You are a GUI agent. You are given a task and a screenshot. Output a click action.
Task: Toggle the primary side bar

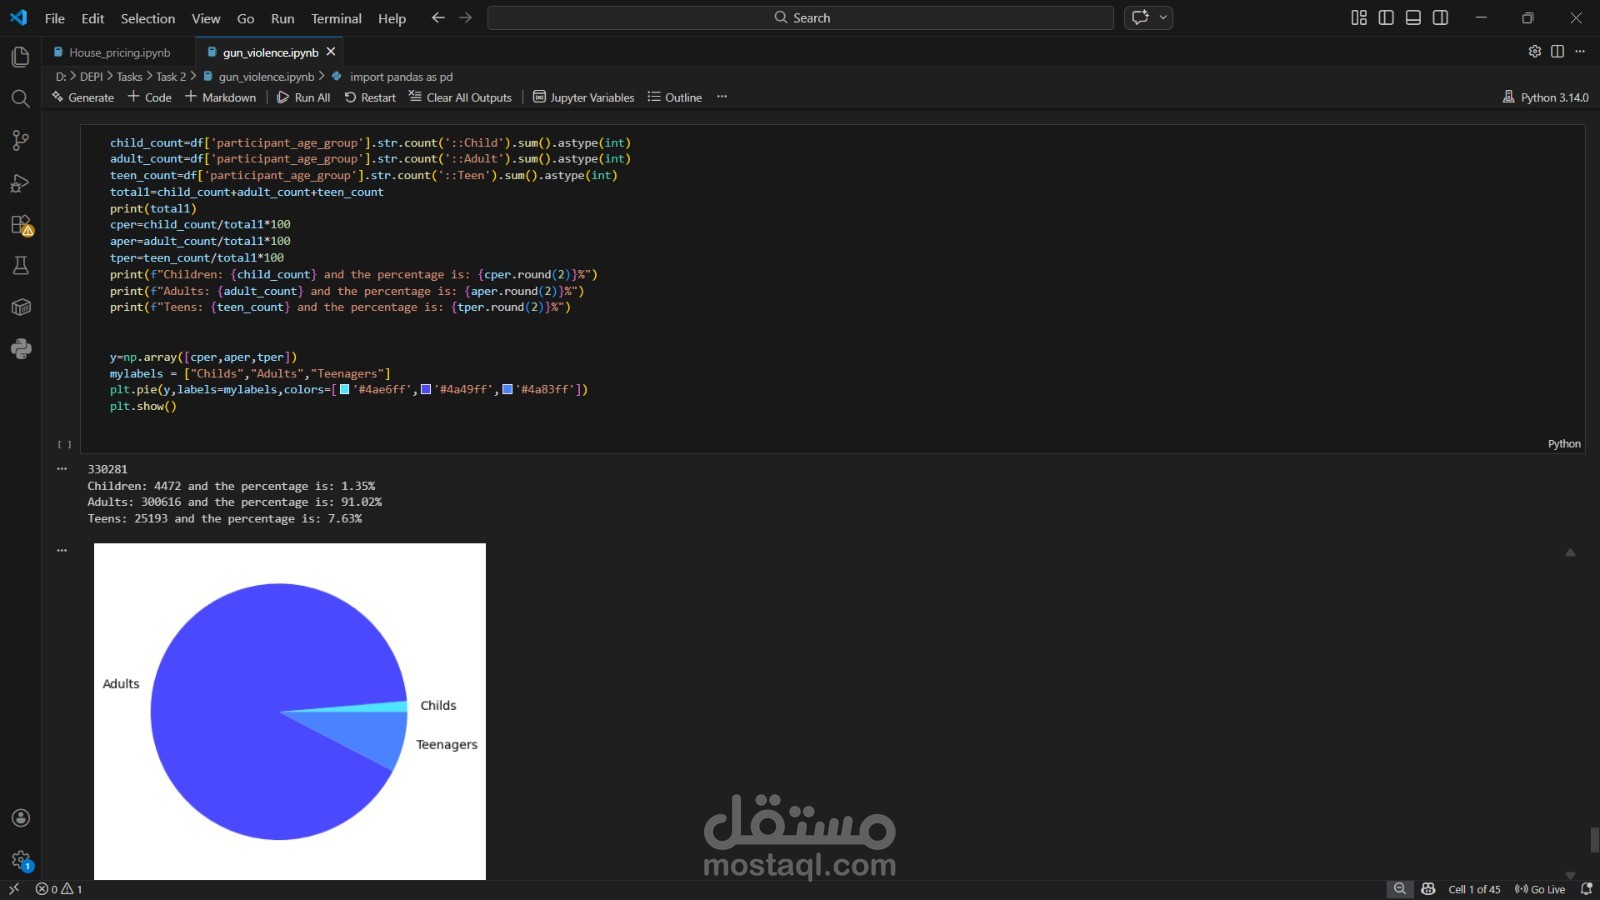(x=1386, y=18)
